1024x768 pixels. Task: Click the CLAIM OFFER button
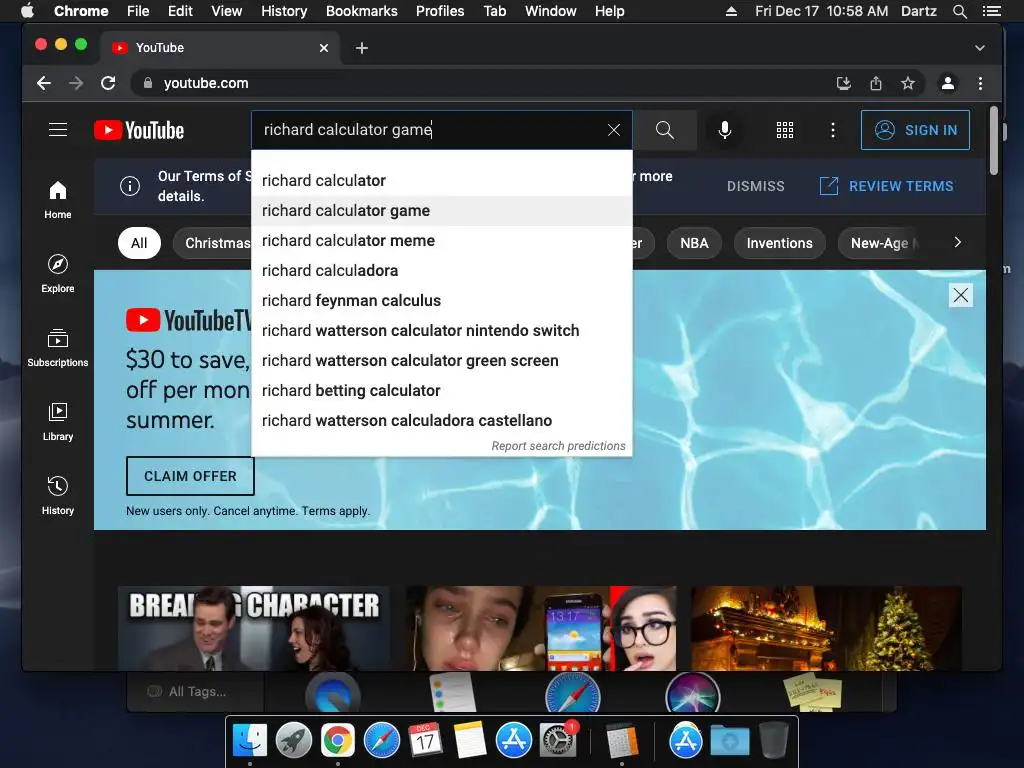pyautogui.click(x=190, y=476)
